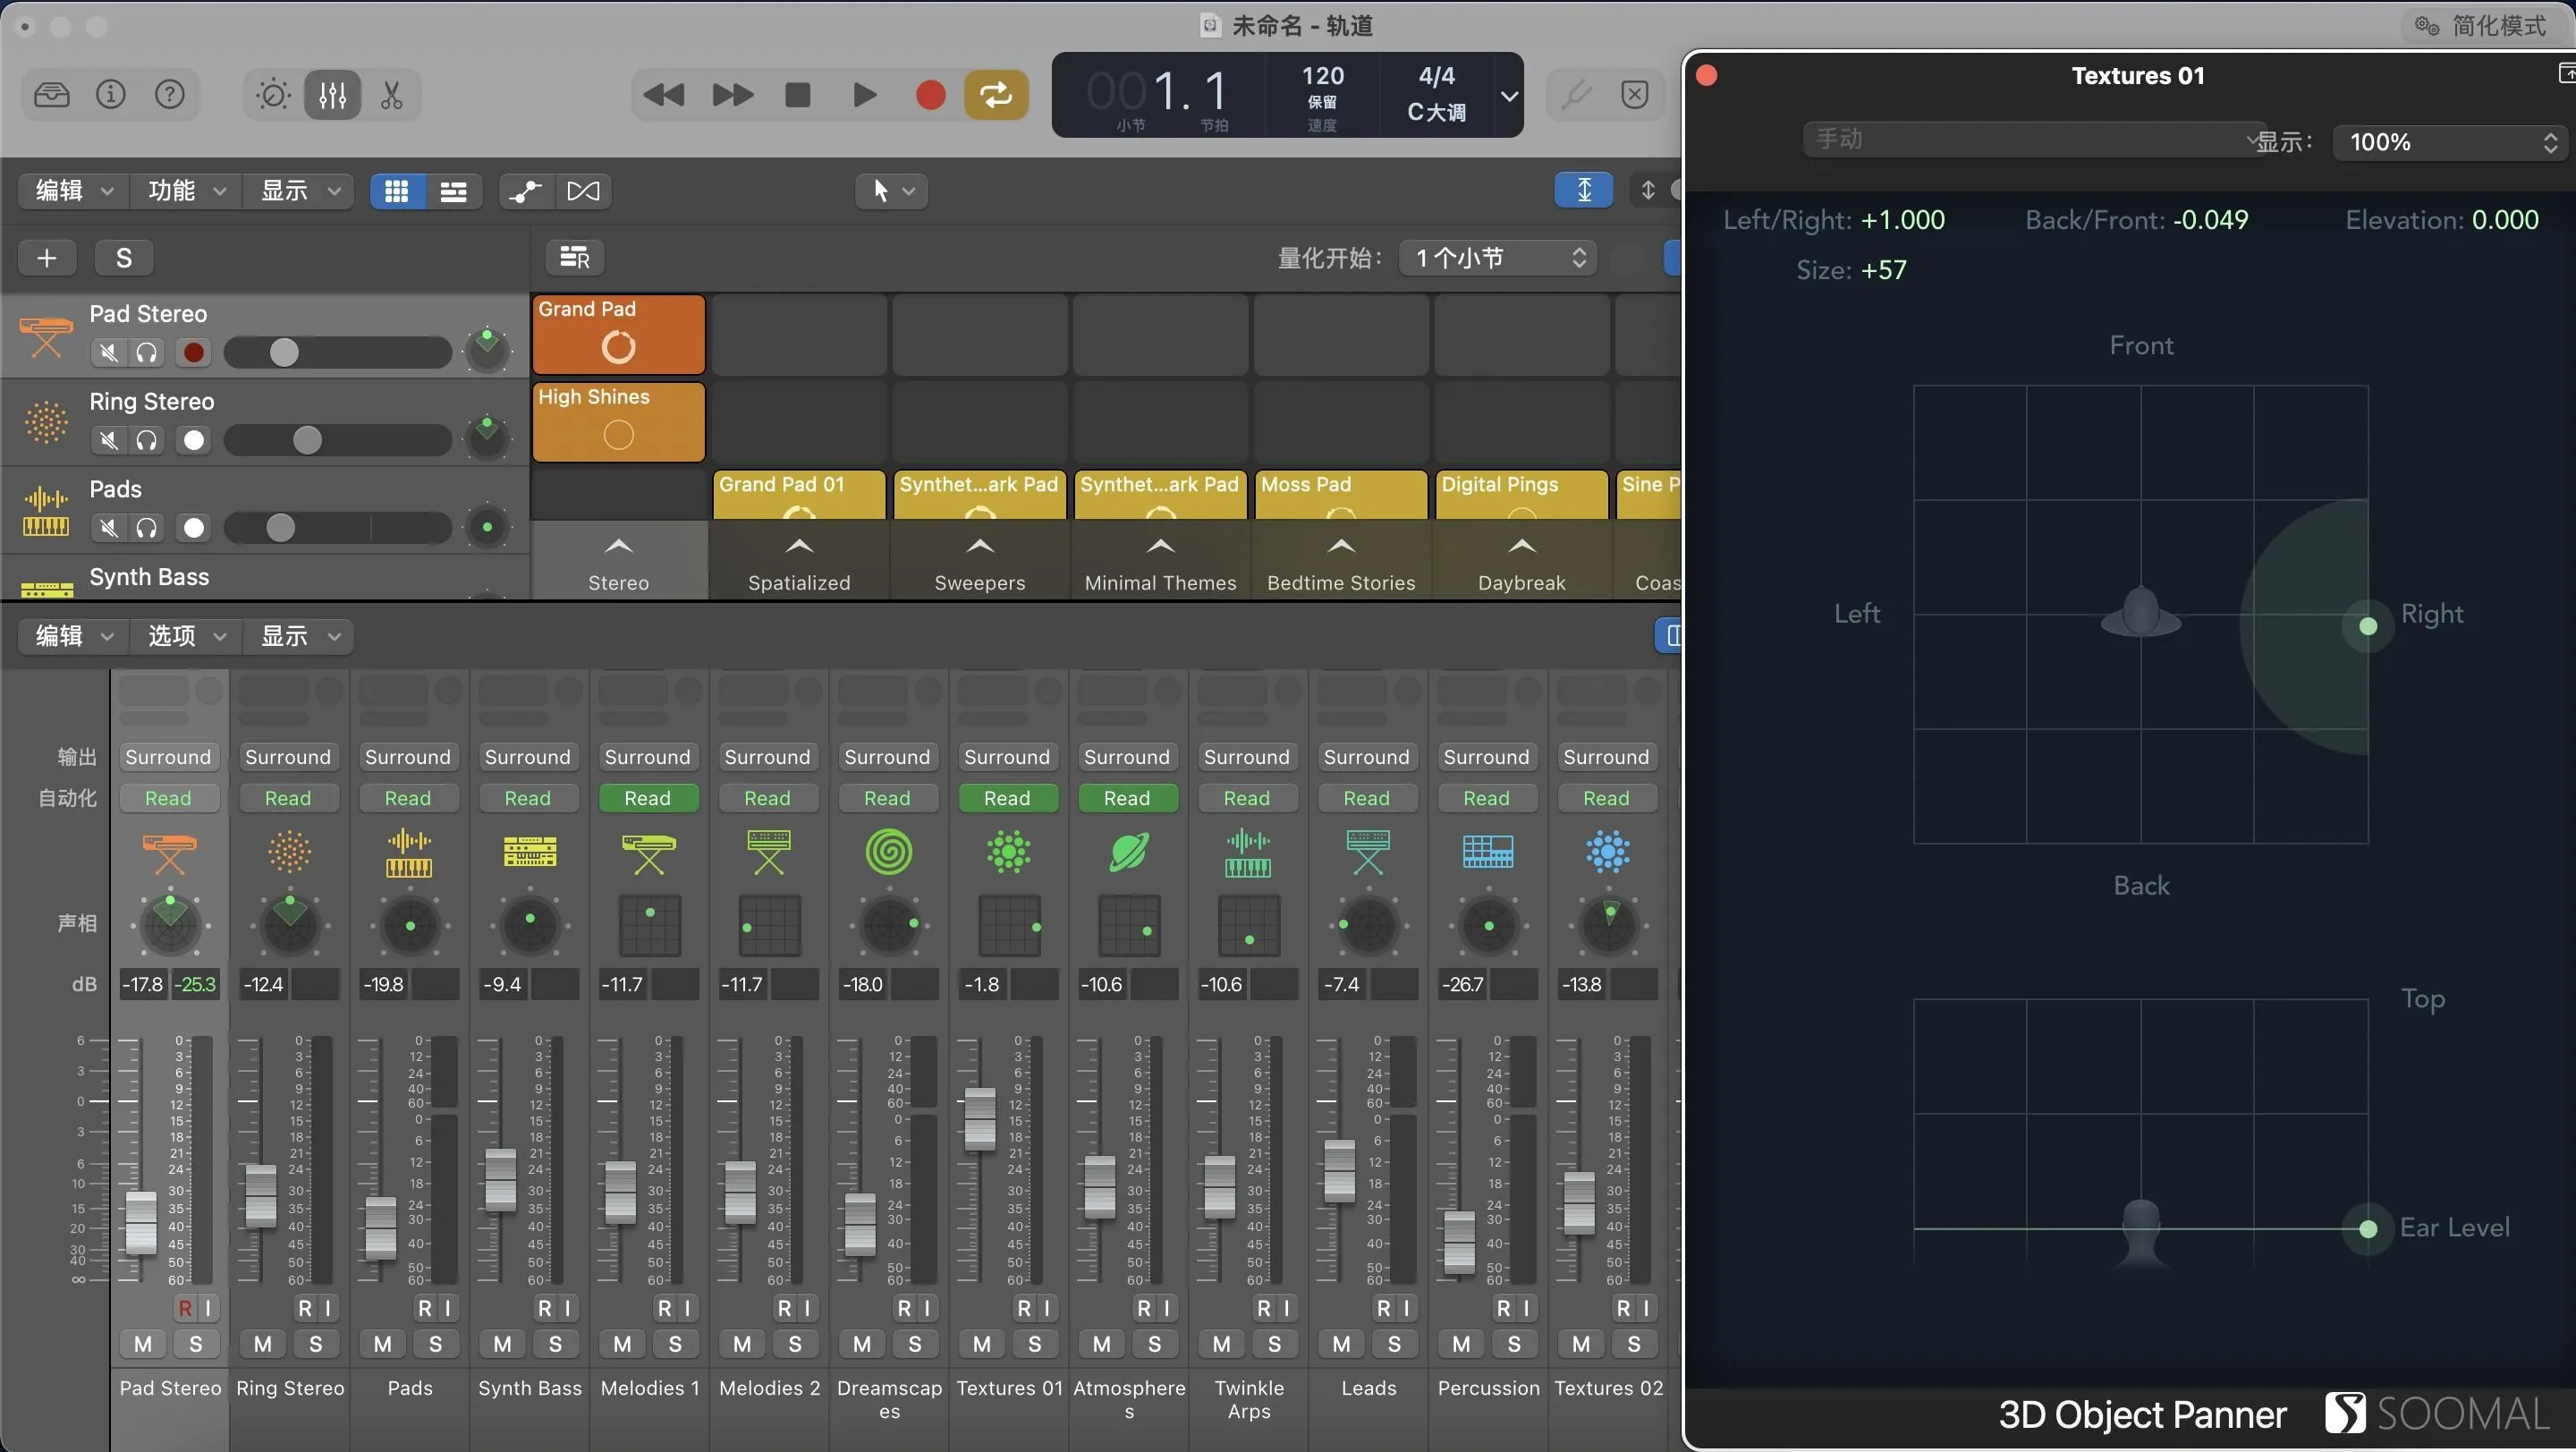Click the Percussion grid icon in mixer
The image size is (2576, 1452).
point(1488,852)
